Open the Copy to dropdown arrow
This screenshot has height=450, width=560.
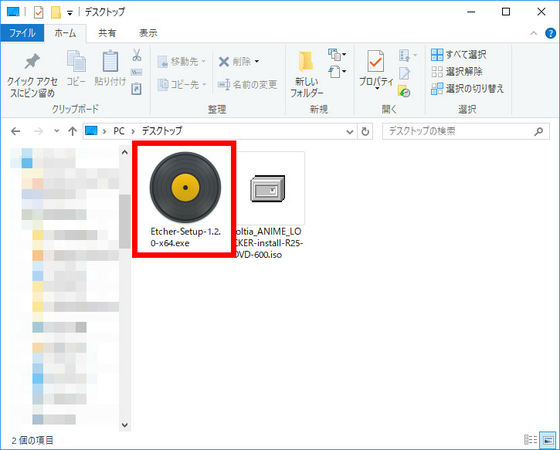[204, 85]
